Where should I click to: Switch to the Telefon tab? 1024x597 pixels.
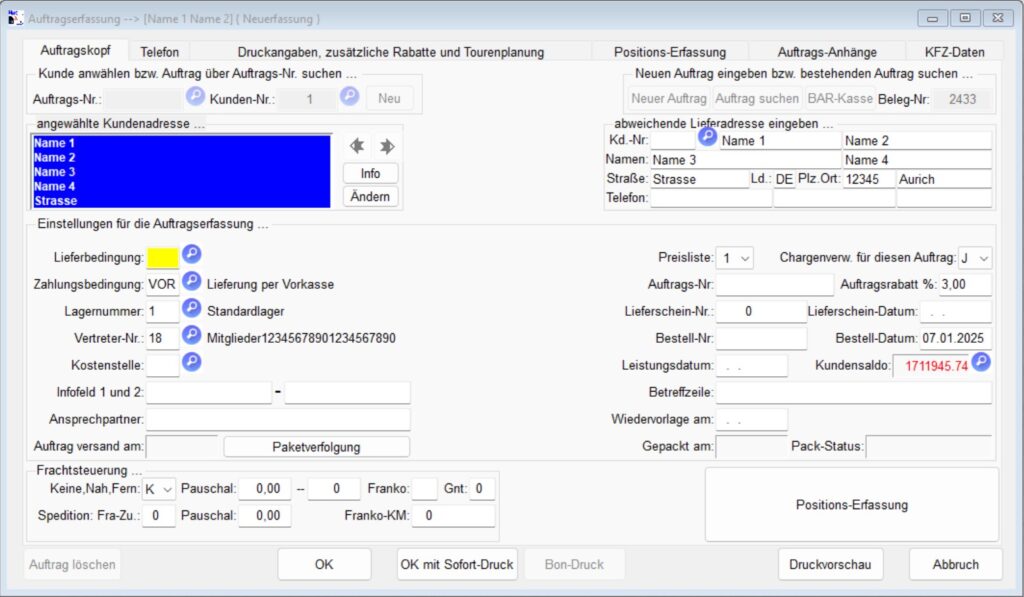160,52
